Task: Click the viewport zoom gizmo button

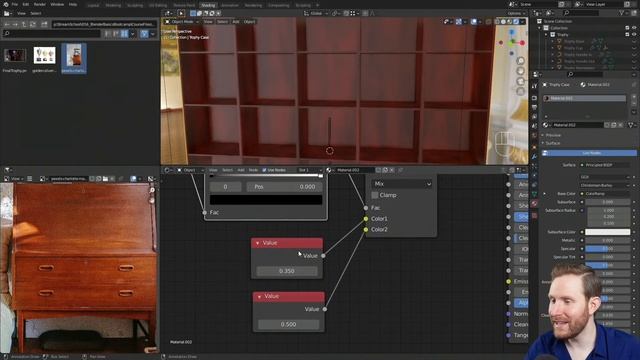Action: 520,61
